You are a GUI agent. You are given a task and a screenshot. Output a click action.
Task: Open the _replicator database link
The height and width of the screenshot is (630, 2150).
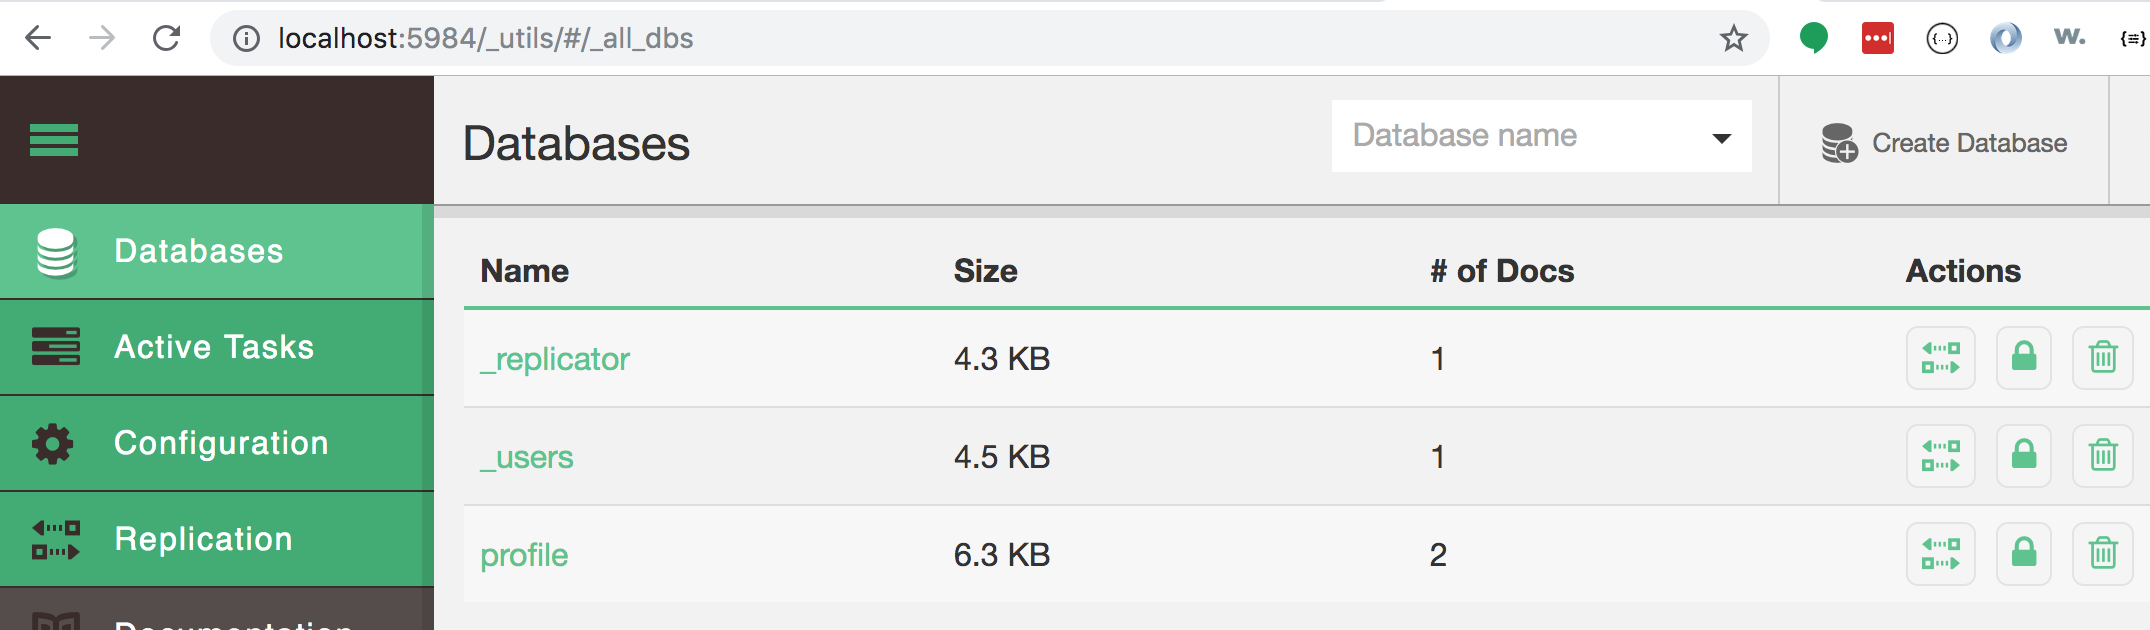point(555,359)
